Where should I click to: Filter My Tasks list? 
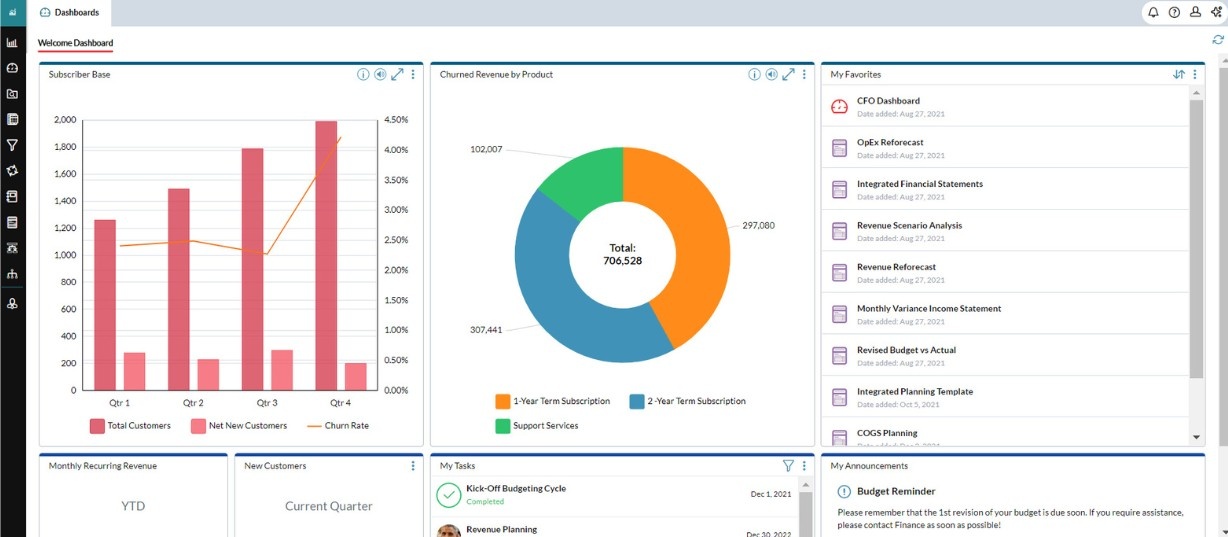pyautogui.click(x=788, y=465)
